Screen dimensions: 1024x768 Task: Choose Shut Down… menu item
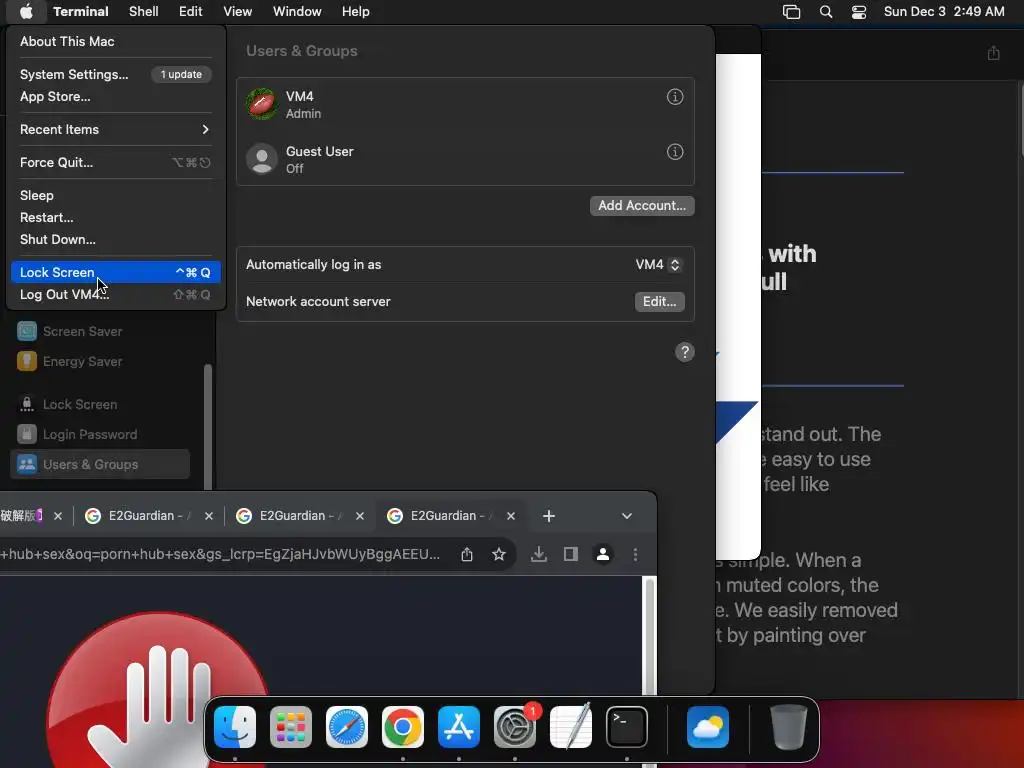(116, 240)
